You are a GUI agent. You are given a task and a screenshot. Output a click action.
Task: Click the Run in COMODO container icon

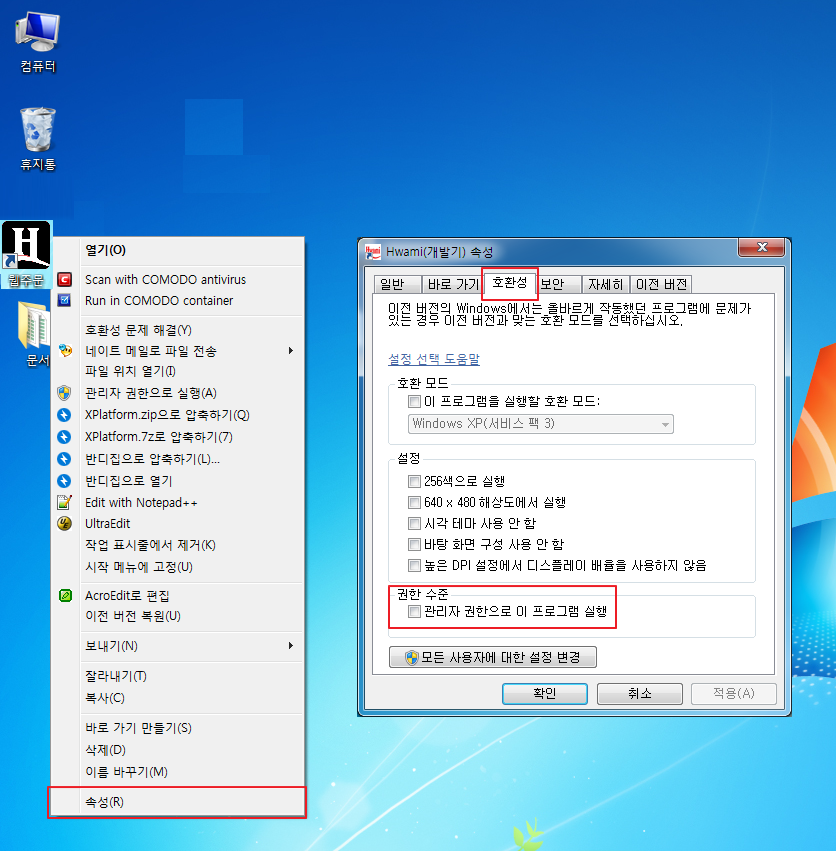tap(63, 301)
